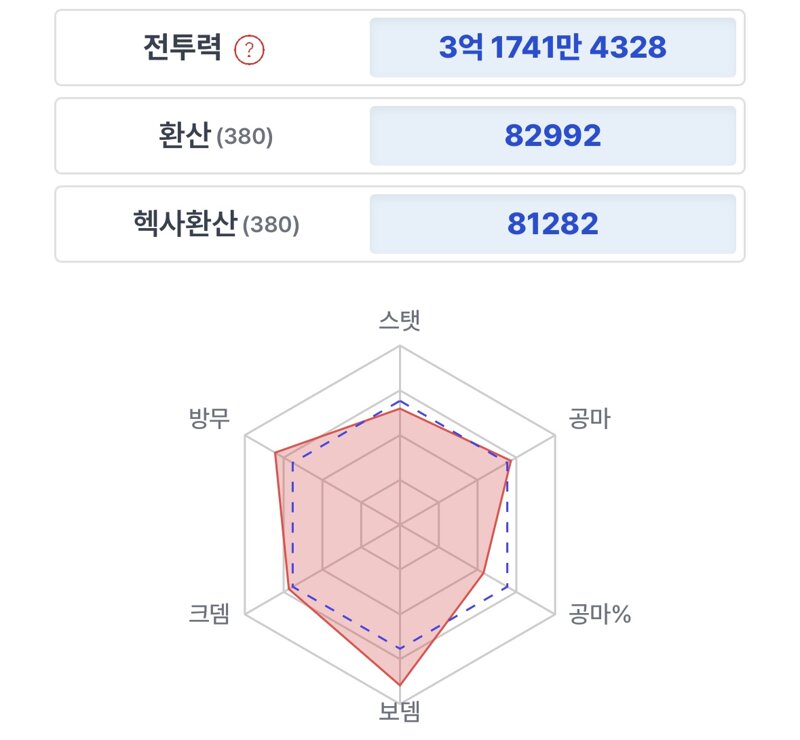The image size is (800, 740).
Task: Click the dashed blue line's 스탯 top vertex
Action: tap(400, 401)
